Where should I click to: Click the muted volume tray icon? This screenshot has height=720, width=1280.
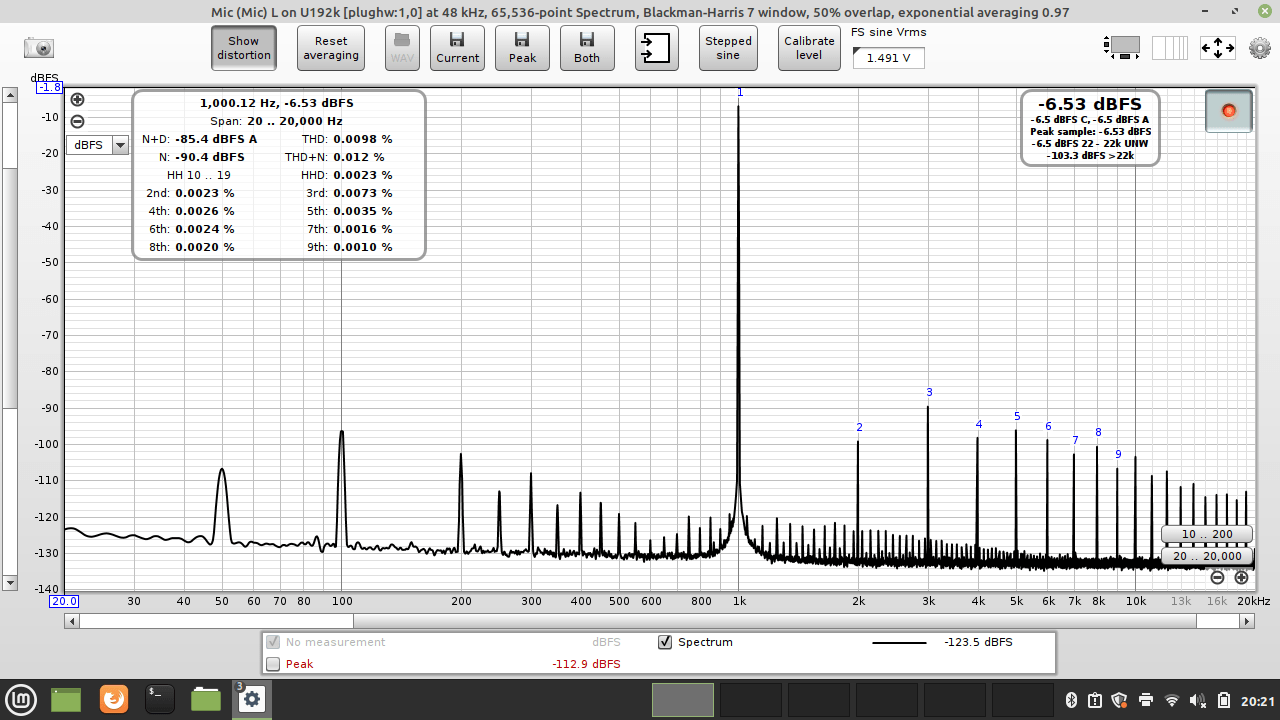click(x=1198, y=700)
